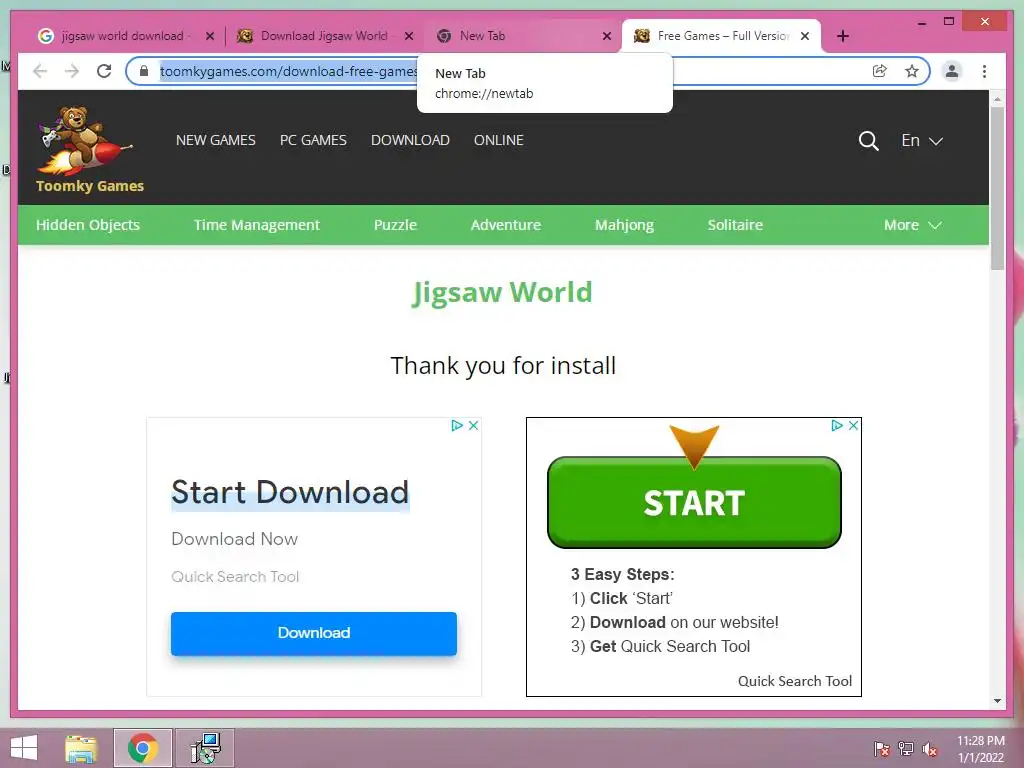
Task: Close the New Tab tab
Action: (607, 36)
